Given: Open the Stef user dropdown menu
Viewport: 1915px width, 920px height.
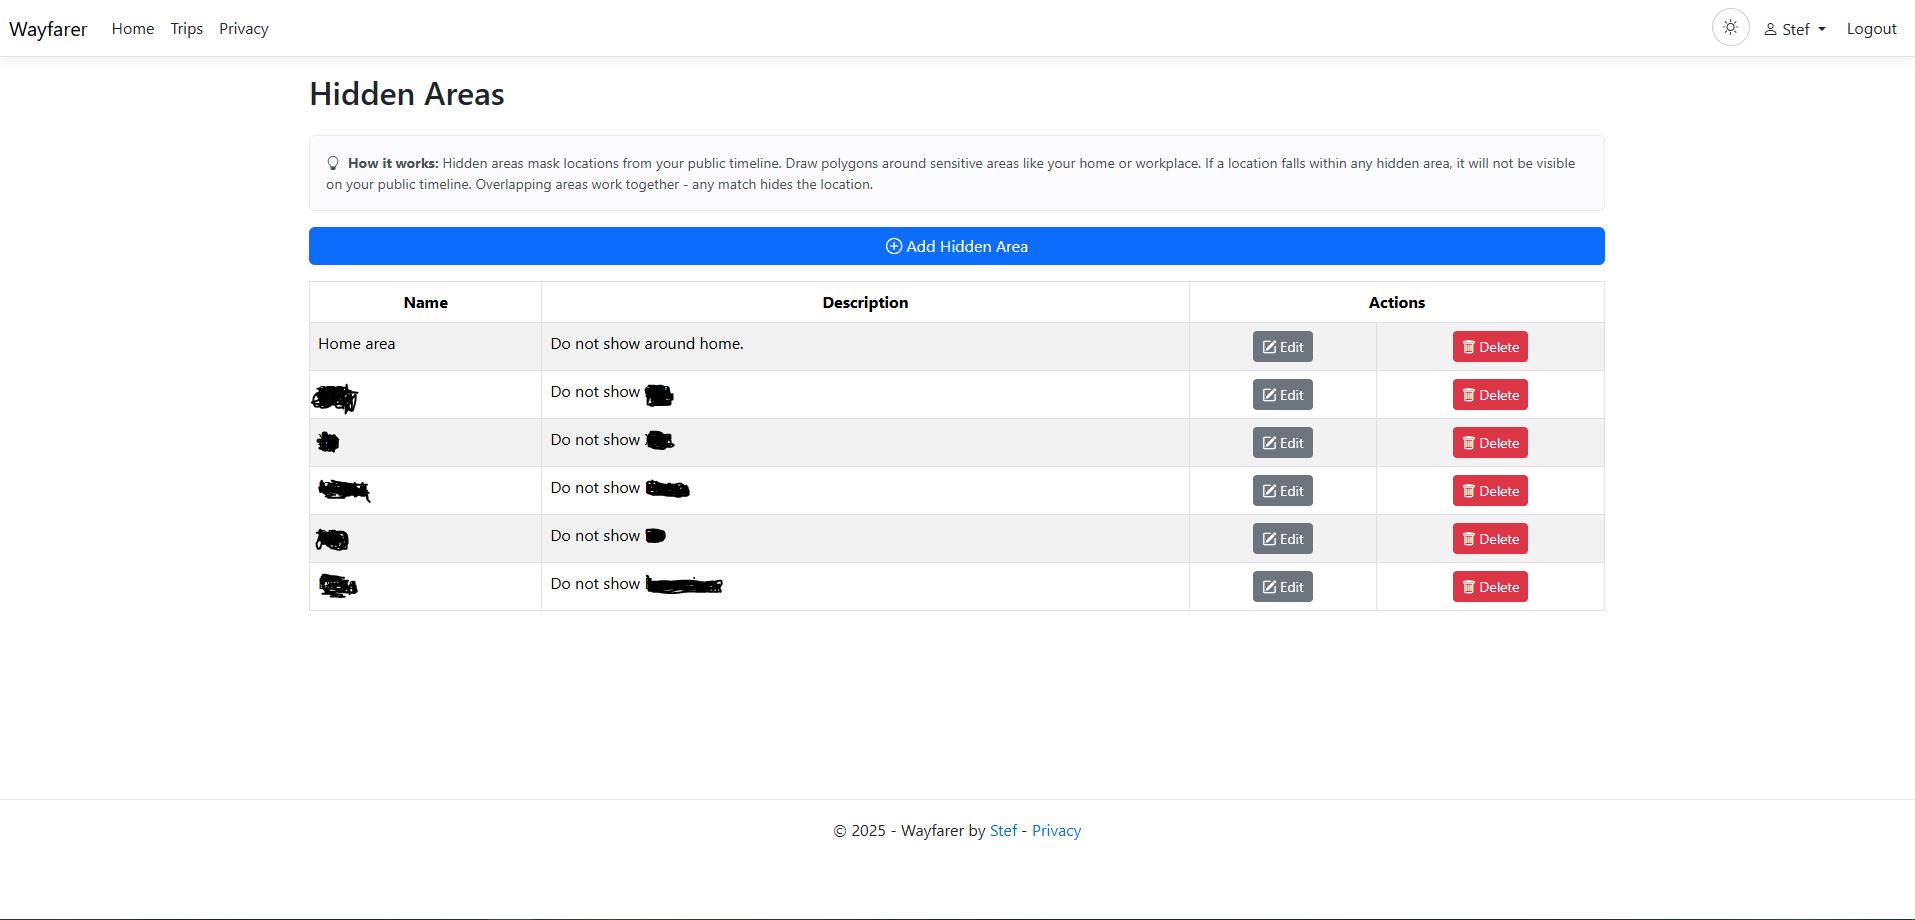Looking at the screenshot, I should pos(1795,29).
